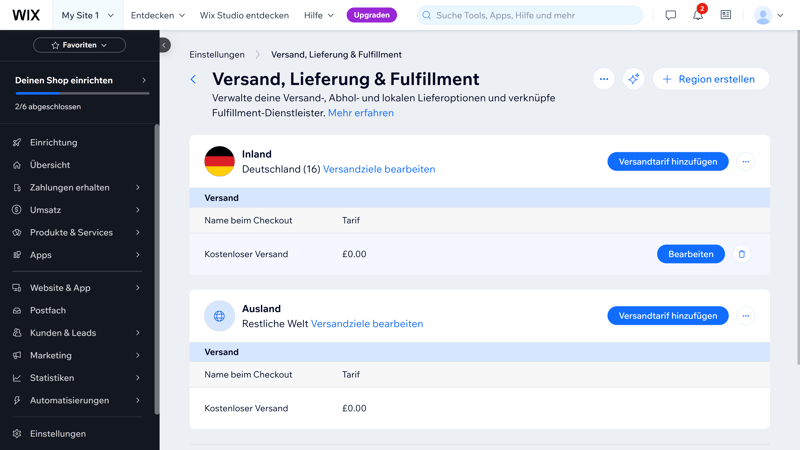This screenshot has height=450, width=800.
Task: Open the page-level more actions menu
Action: point(603,79)
